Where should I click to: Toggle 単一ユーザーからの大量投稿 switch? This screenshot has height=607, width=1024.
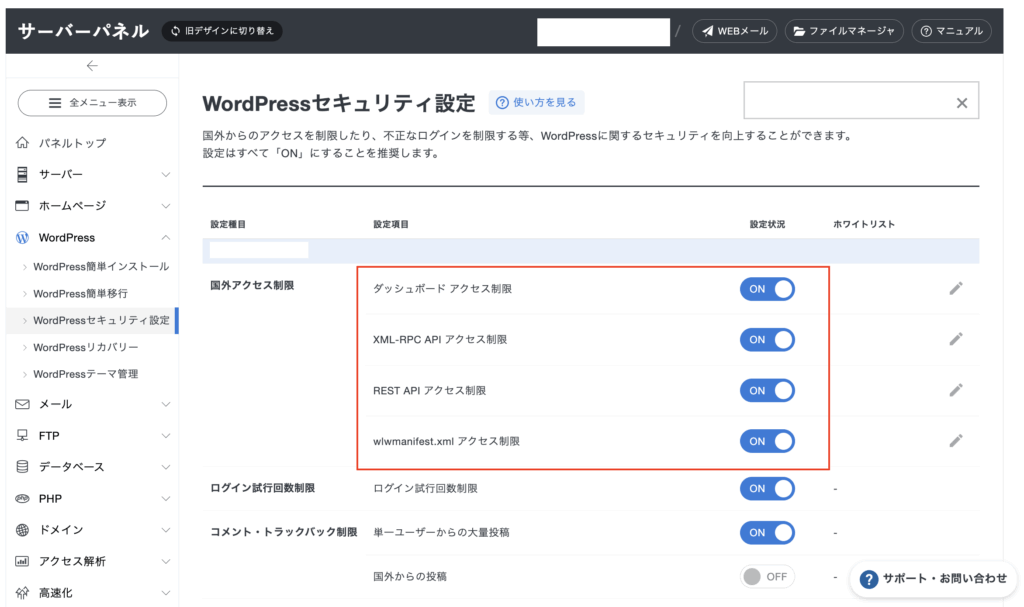tap(767, 533)
